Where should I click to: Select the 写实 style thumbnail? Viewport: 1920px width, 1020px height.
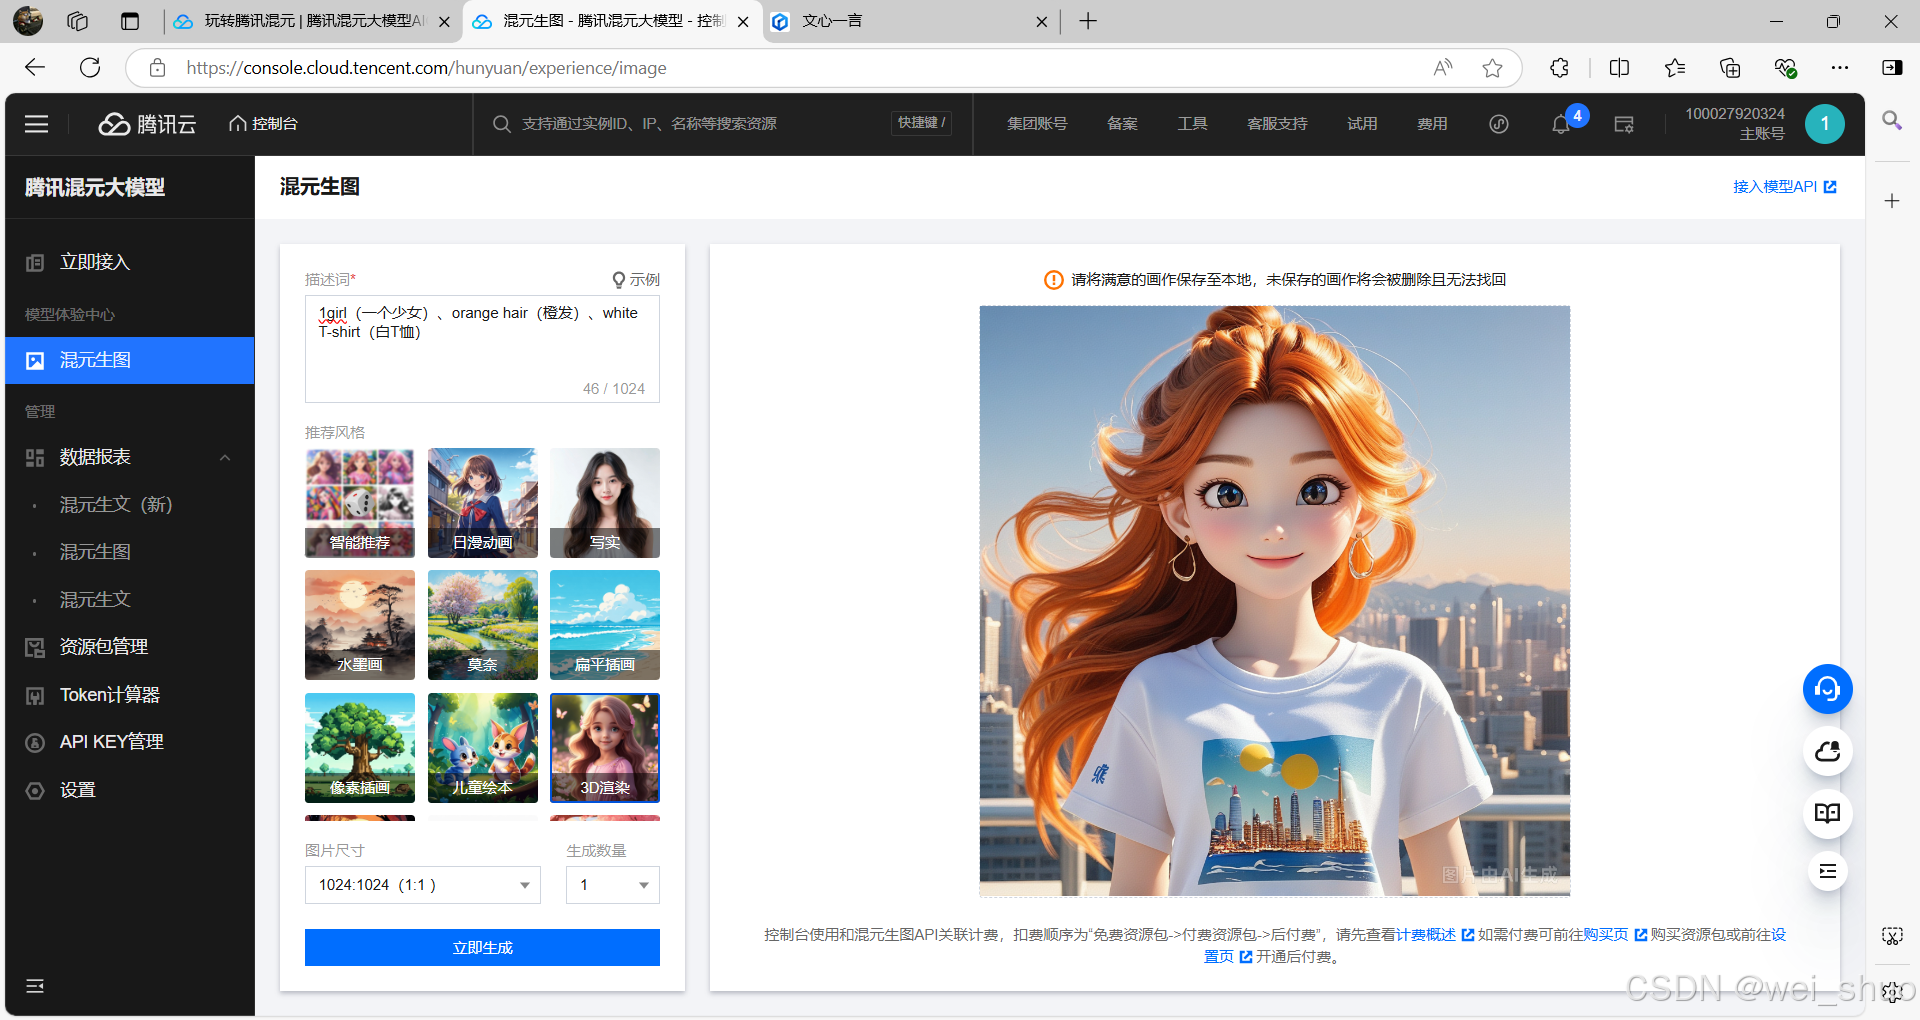pos(605,503)
